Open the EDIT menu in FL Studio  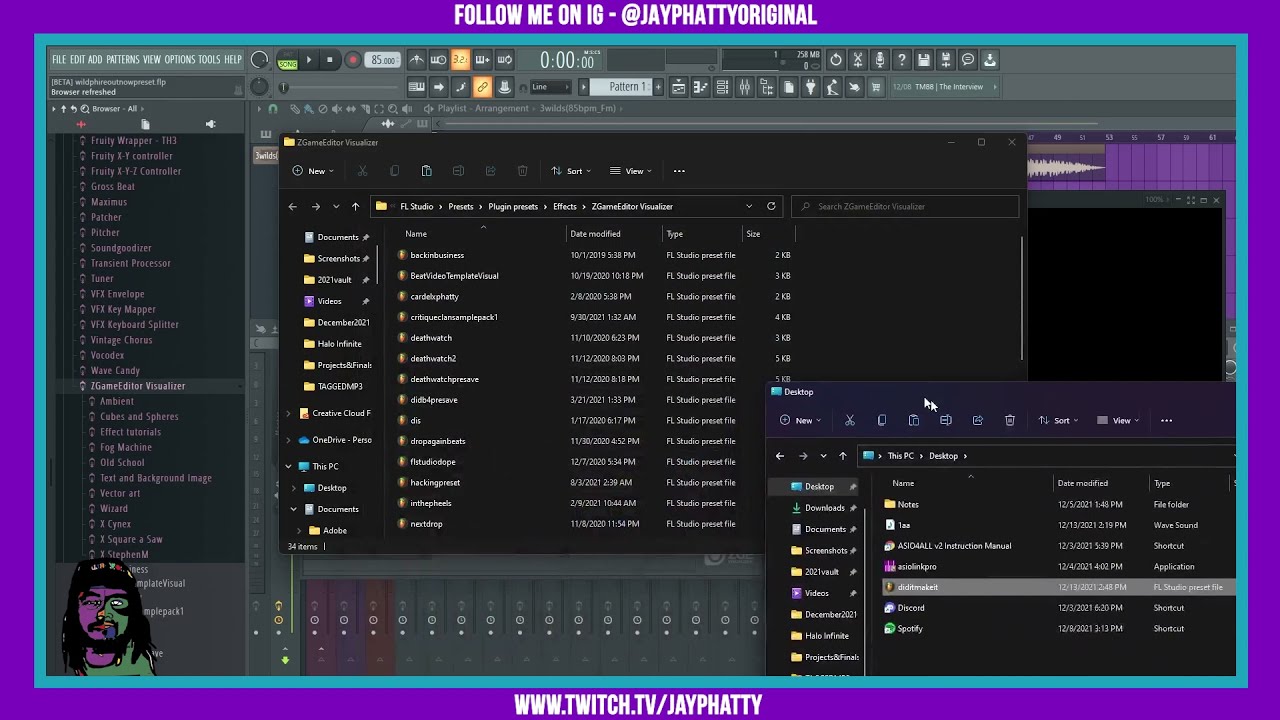(x=77, y=60)
